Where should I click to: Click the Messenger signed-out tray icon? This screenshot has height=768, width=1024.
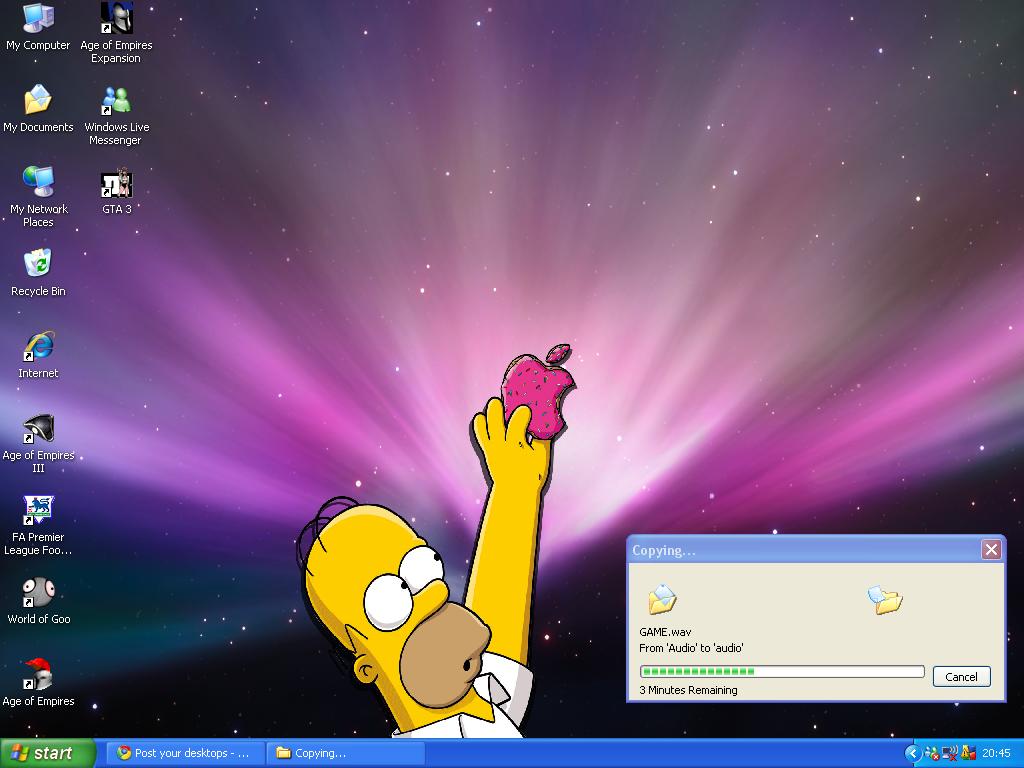pyautogui.click(x=932, y=753)
